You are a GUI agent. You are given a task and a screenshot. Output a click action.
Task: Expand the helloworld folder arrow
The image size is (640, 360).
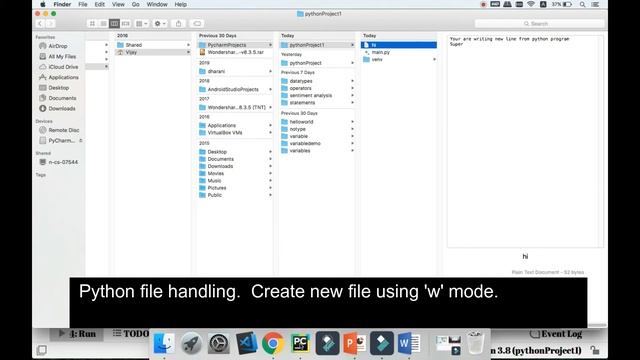[x=352, y=122]
